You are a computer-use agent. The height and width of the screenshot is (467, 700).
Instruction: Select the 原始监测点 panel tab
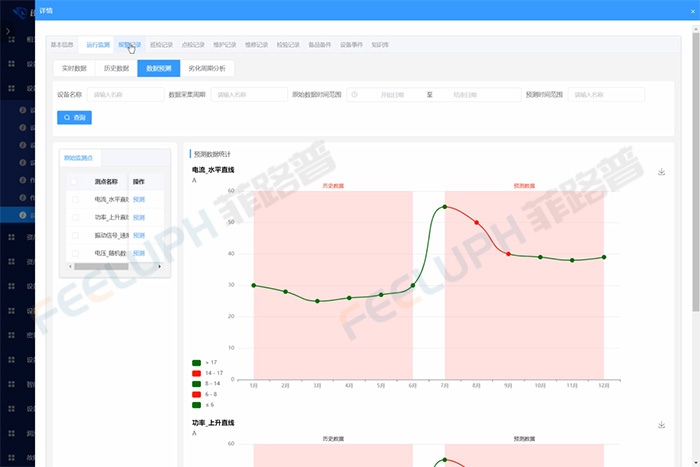click(79, 158)
